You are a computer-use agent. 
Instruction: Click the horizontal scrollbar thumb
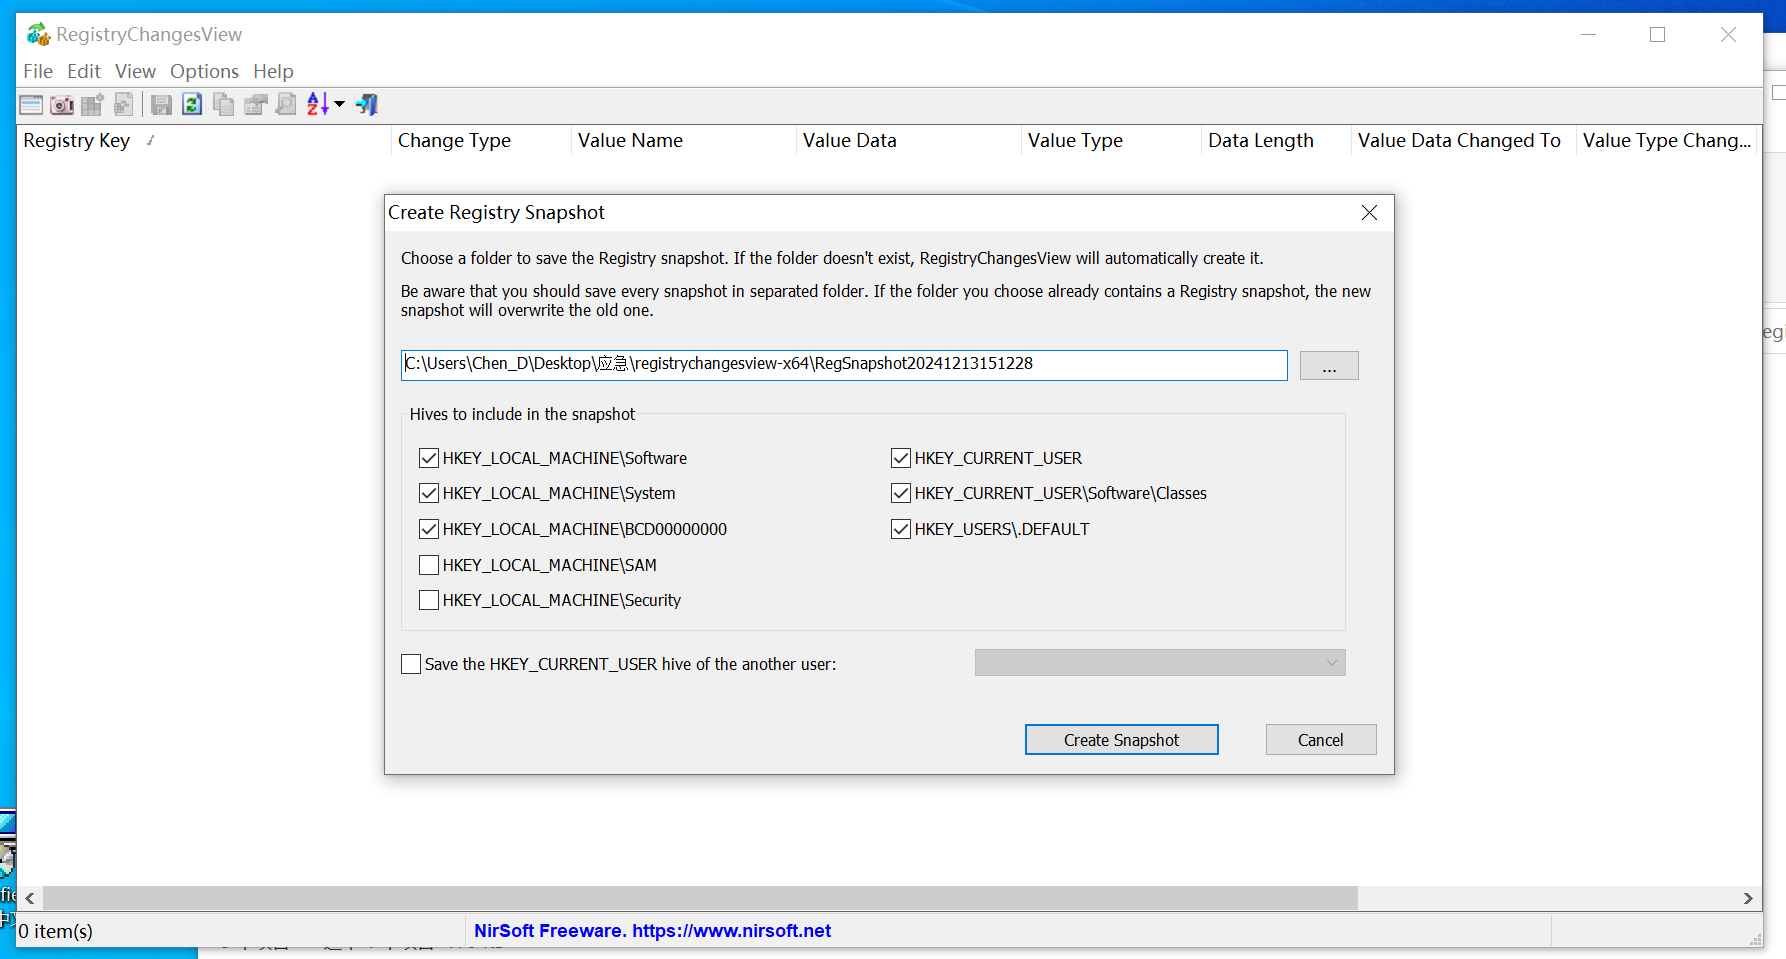700,898
